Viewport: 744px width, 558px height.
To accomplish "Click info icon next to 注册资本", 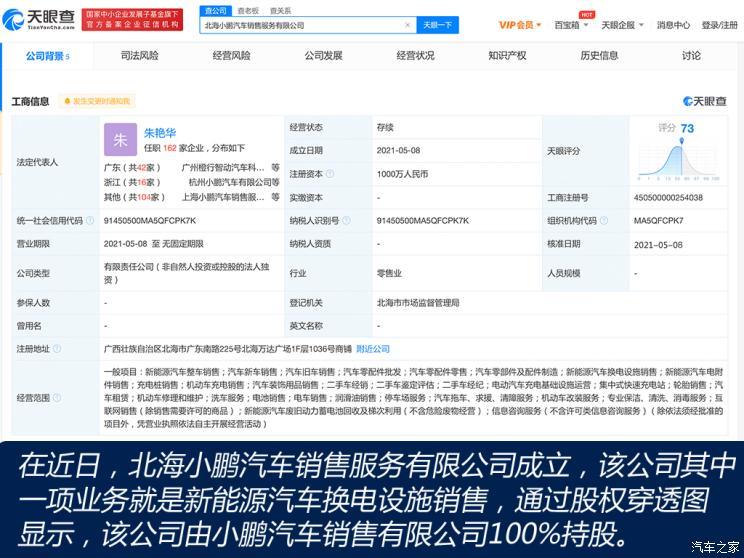I will tap(330, 174).
